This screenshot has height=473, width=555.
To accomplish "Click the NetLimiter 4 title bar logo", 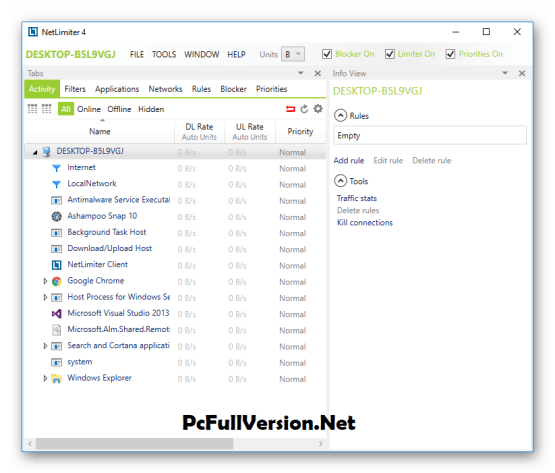I will point(33,32).
